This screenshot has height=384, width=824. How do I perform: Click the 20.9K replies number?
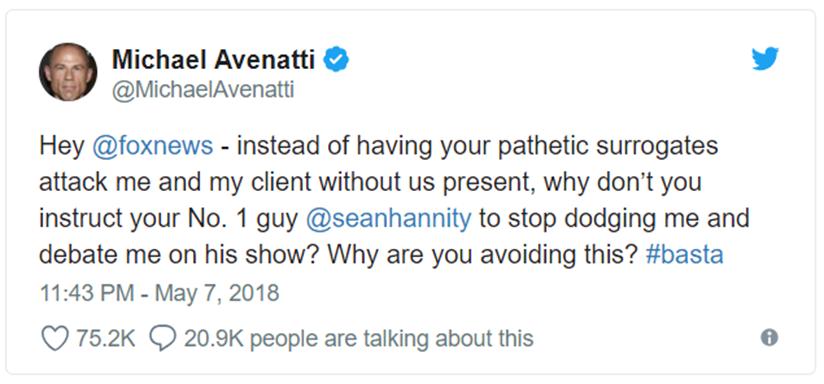coord(213,338)
